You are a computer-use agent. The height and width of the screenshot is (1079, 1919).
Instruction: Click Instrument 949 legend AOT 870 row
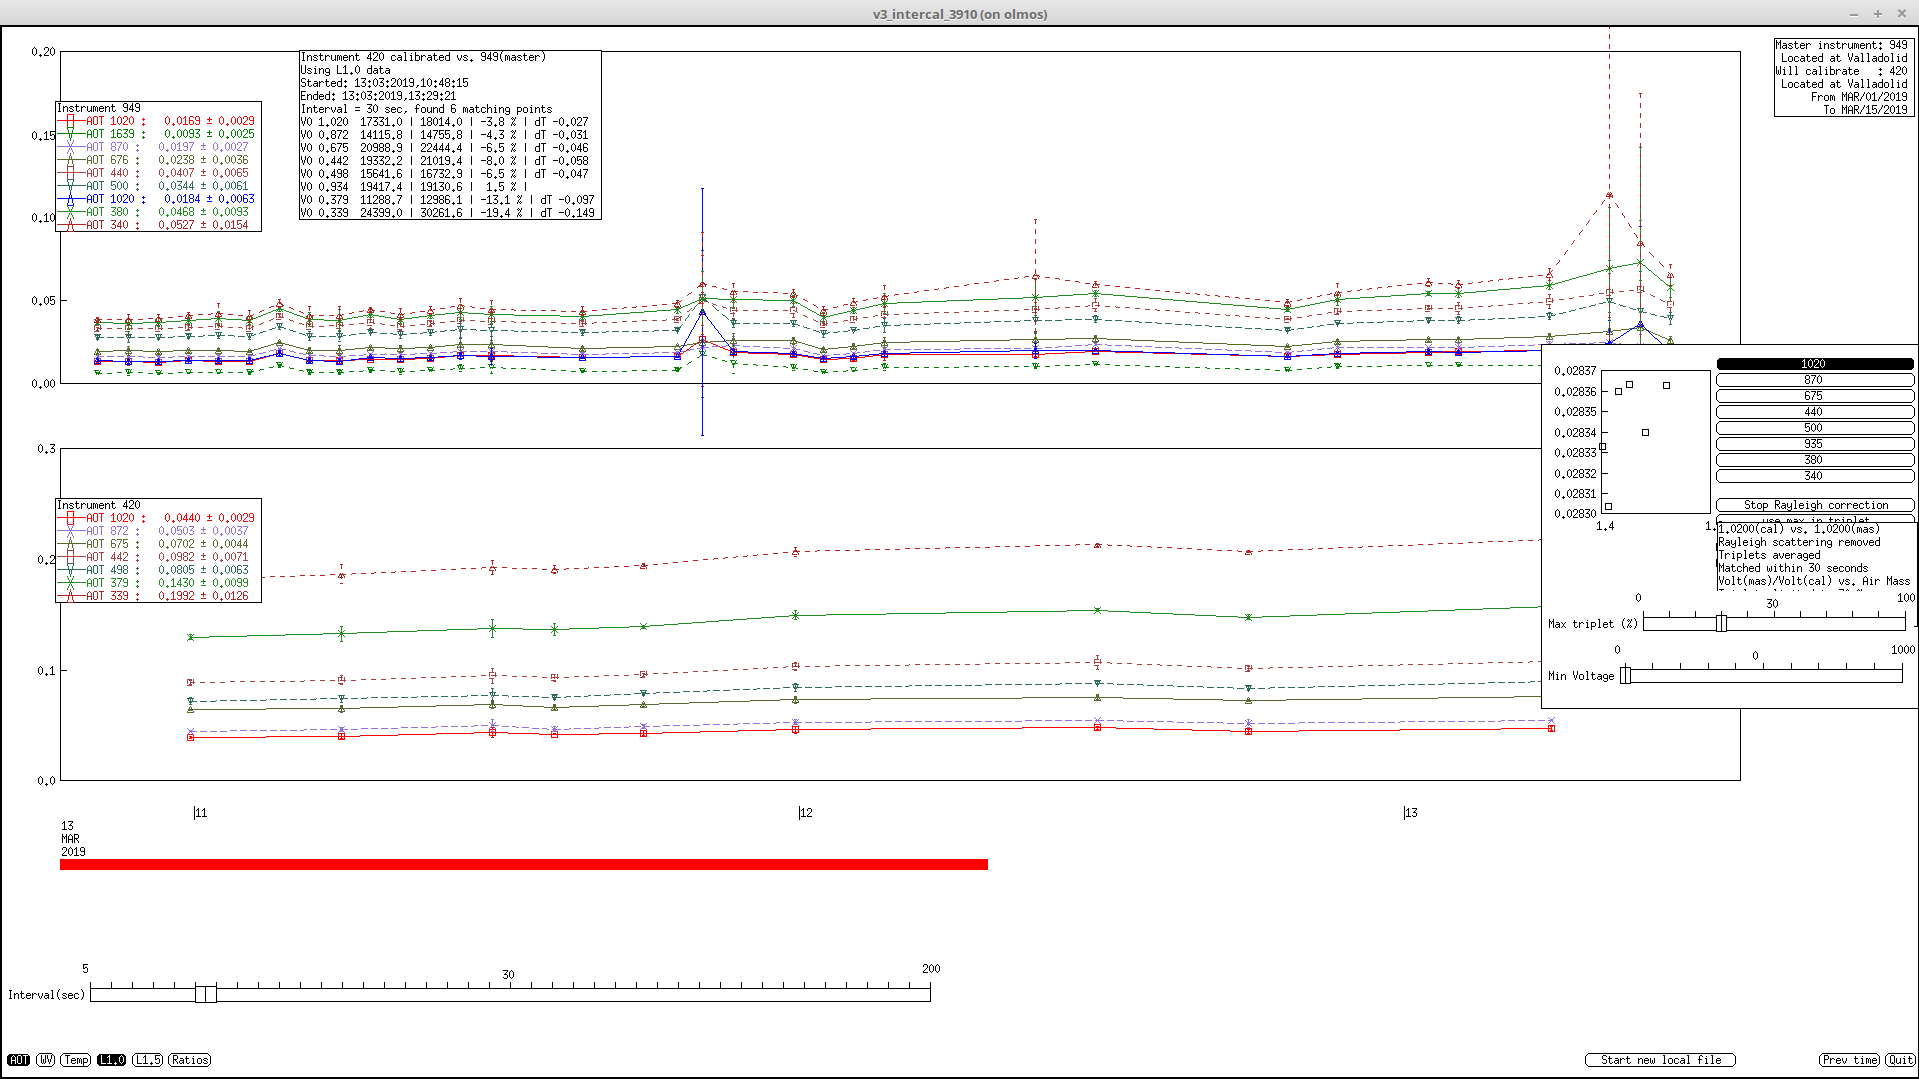(158, 147)
